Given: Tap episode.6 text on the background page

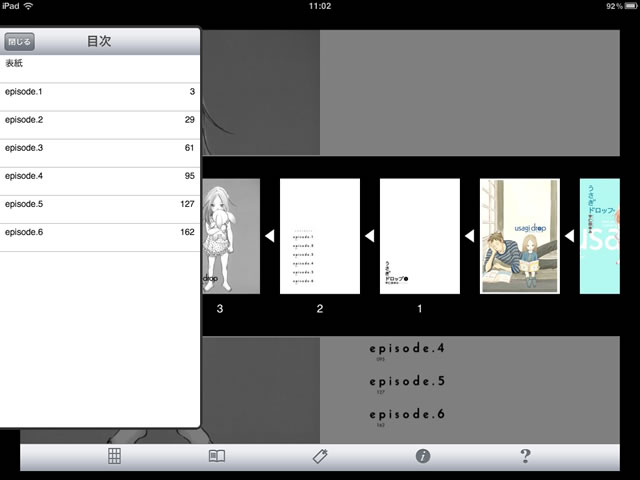Looking at the screenshot, I should [x=407, y=414].
